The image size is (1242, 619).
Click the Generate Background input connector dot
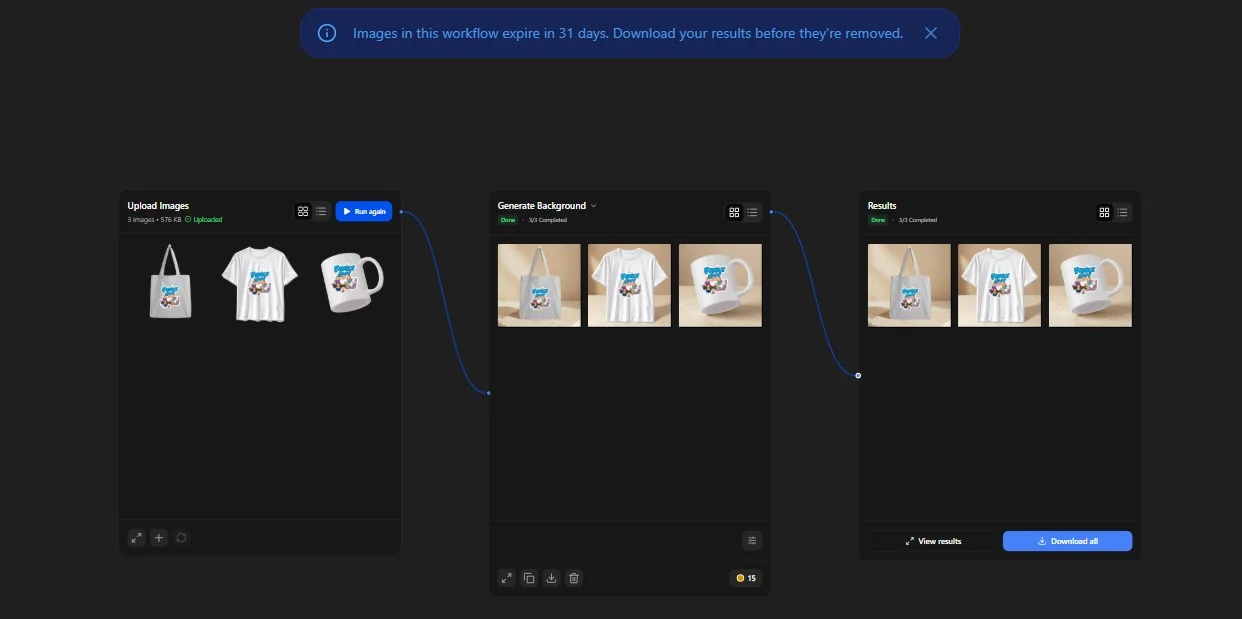(489, 393)
